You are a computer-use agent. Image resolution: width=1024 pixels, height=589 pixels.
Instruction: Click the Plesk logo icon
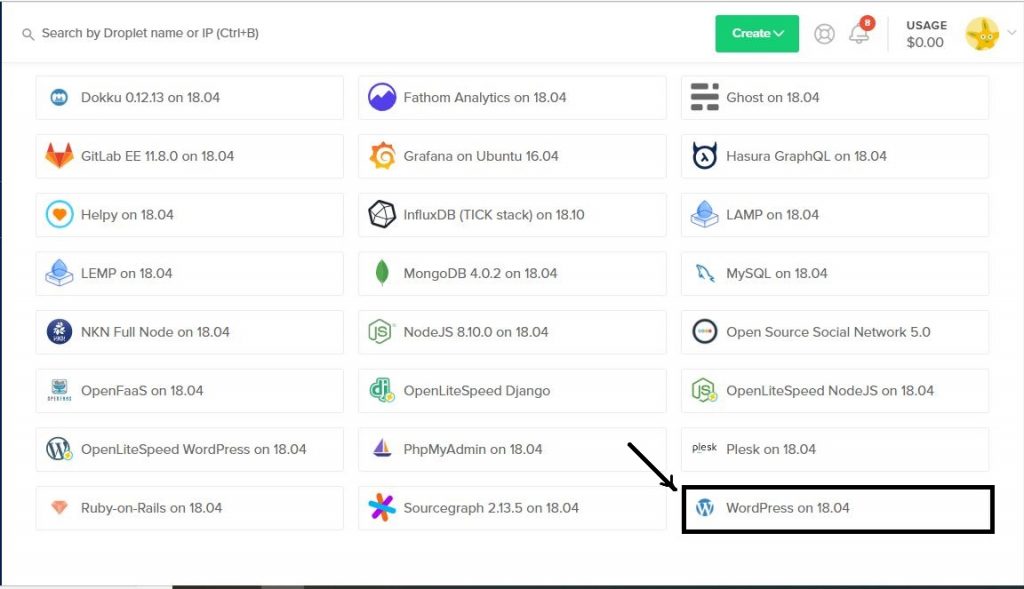pos(705,447)
